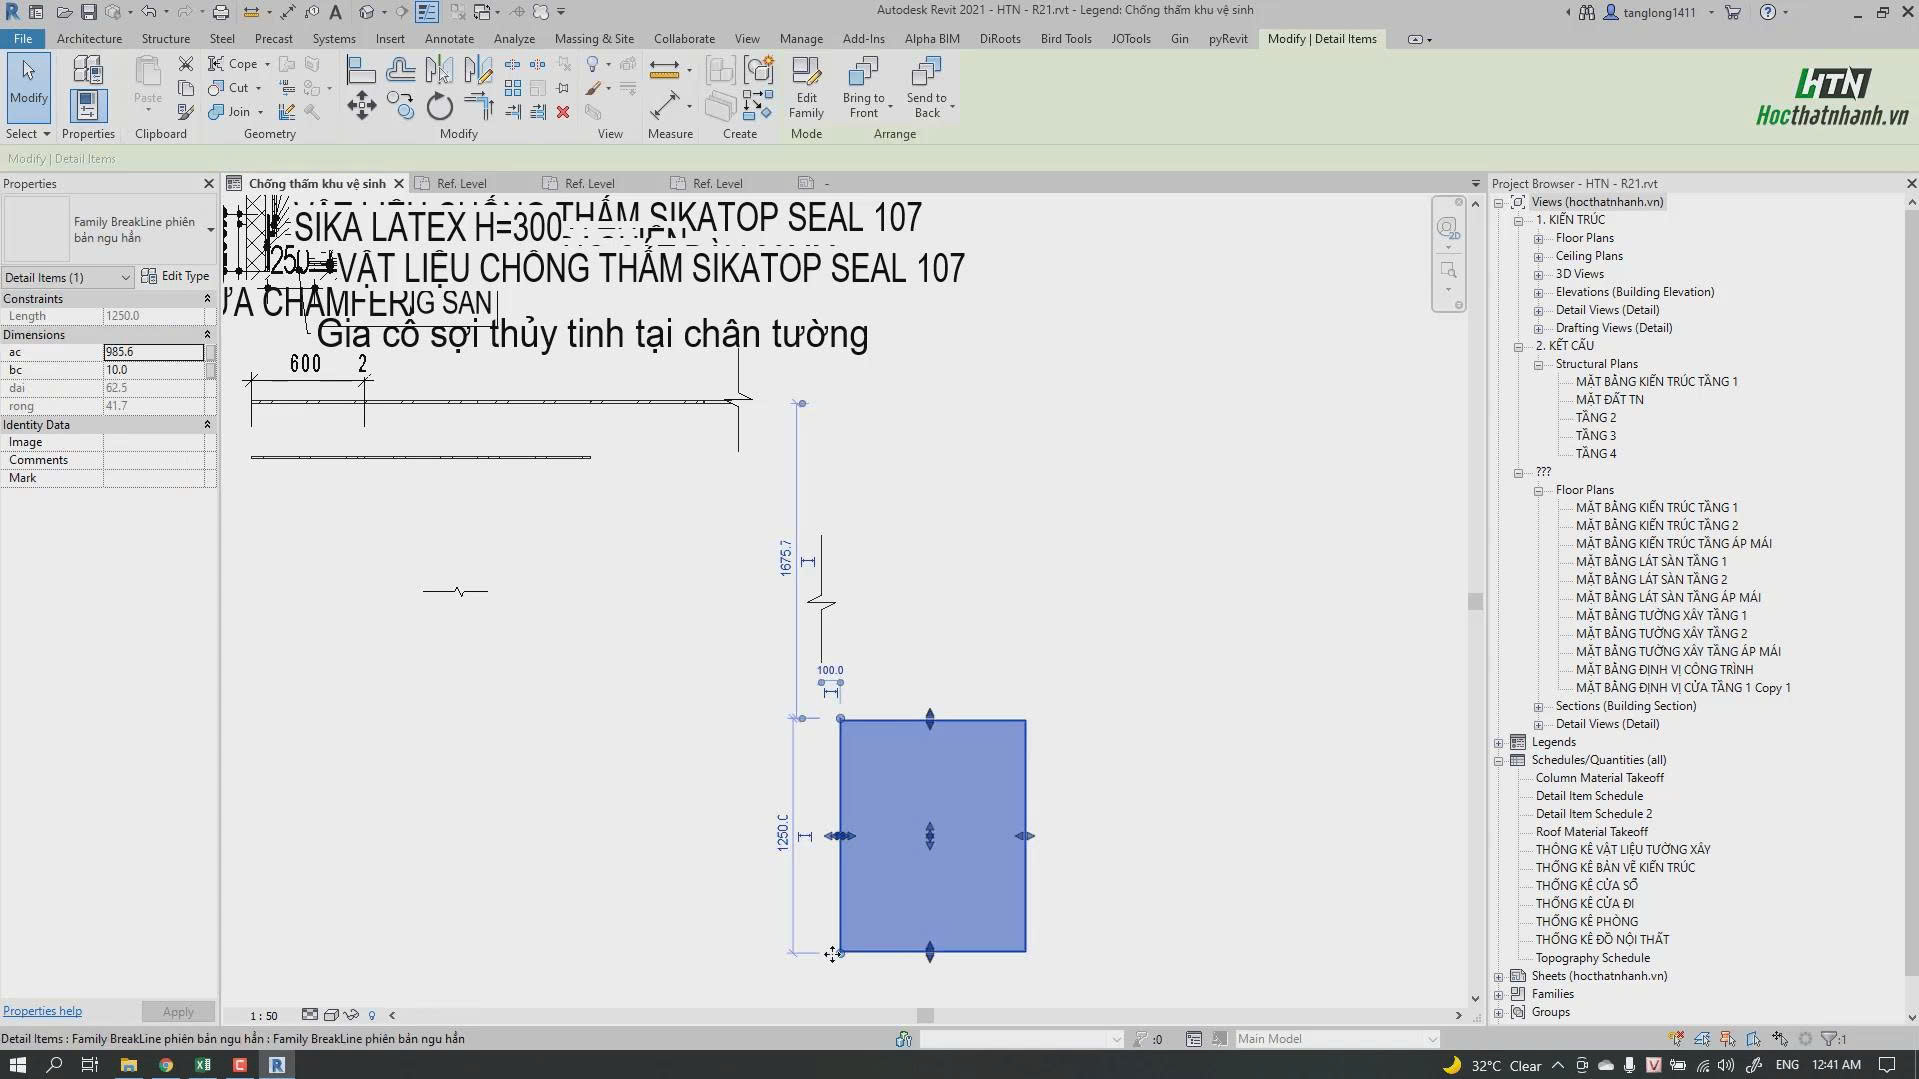Open the Properties help link
The image size is (1919, 1079).
(x=43, y=1011)
